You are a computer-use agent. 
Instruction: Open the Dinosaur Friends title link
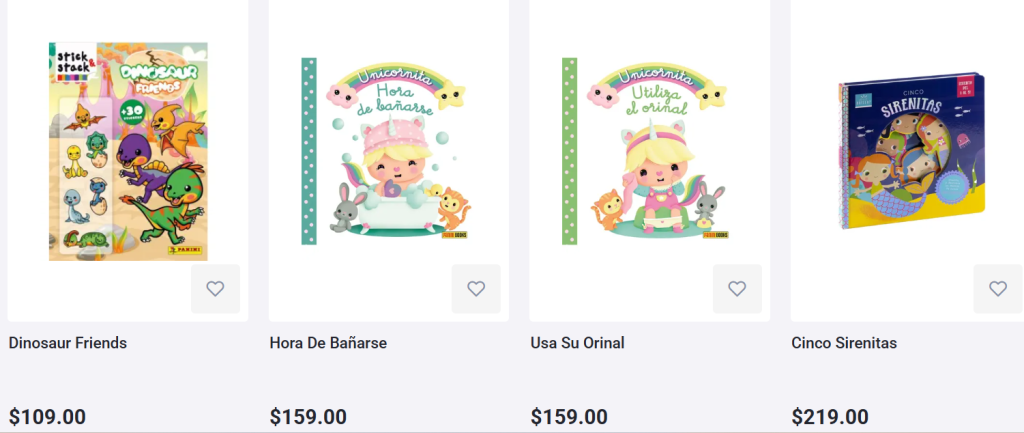pos(68,343)
